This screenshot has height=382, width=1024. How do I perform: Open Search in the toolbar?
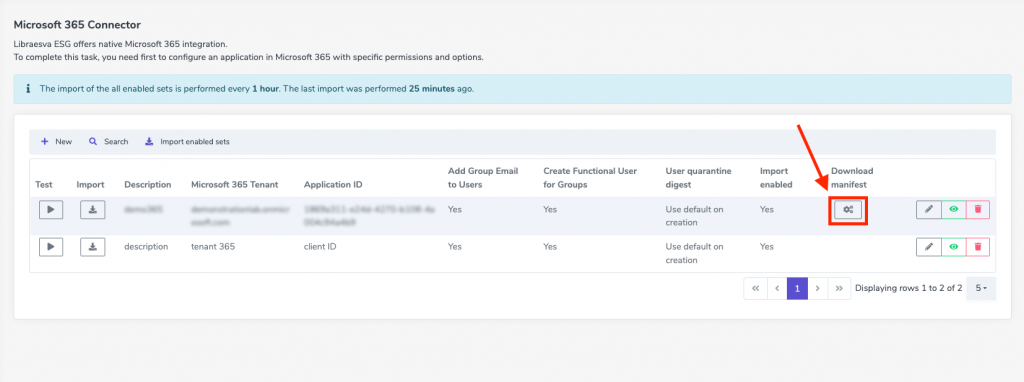pos(108,142)
